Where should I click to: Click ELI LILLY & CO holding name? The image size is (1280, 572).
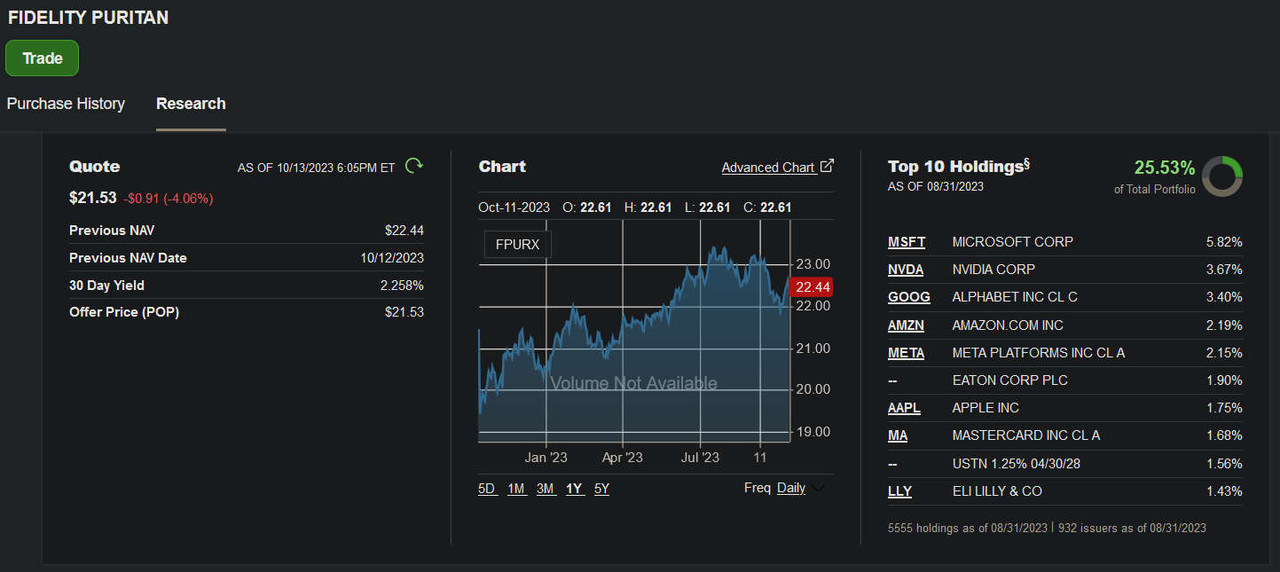coord(997,491)
